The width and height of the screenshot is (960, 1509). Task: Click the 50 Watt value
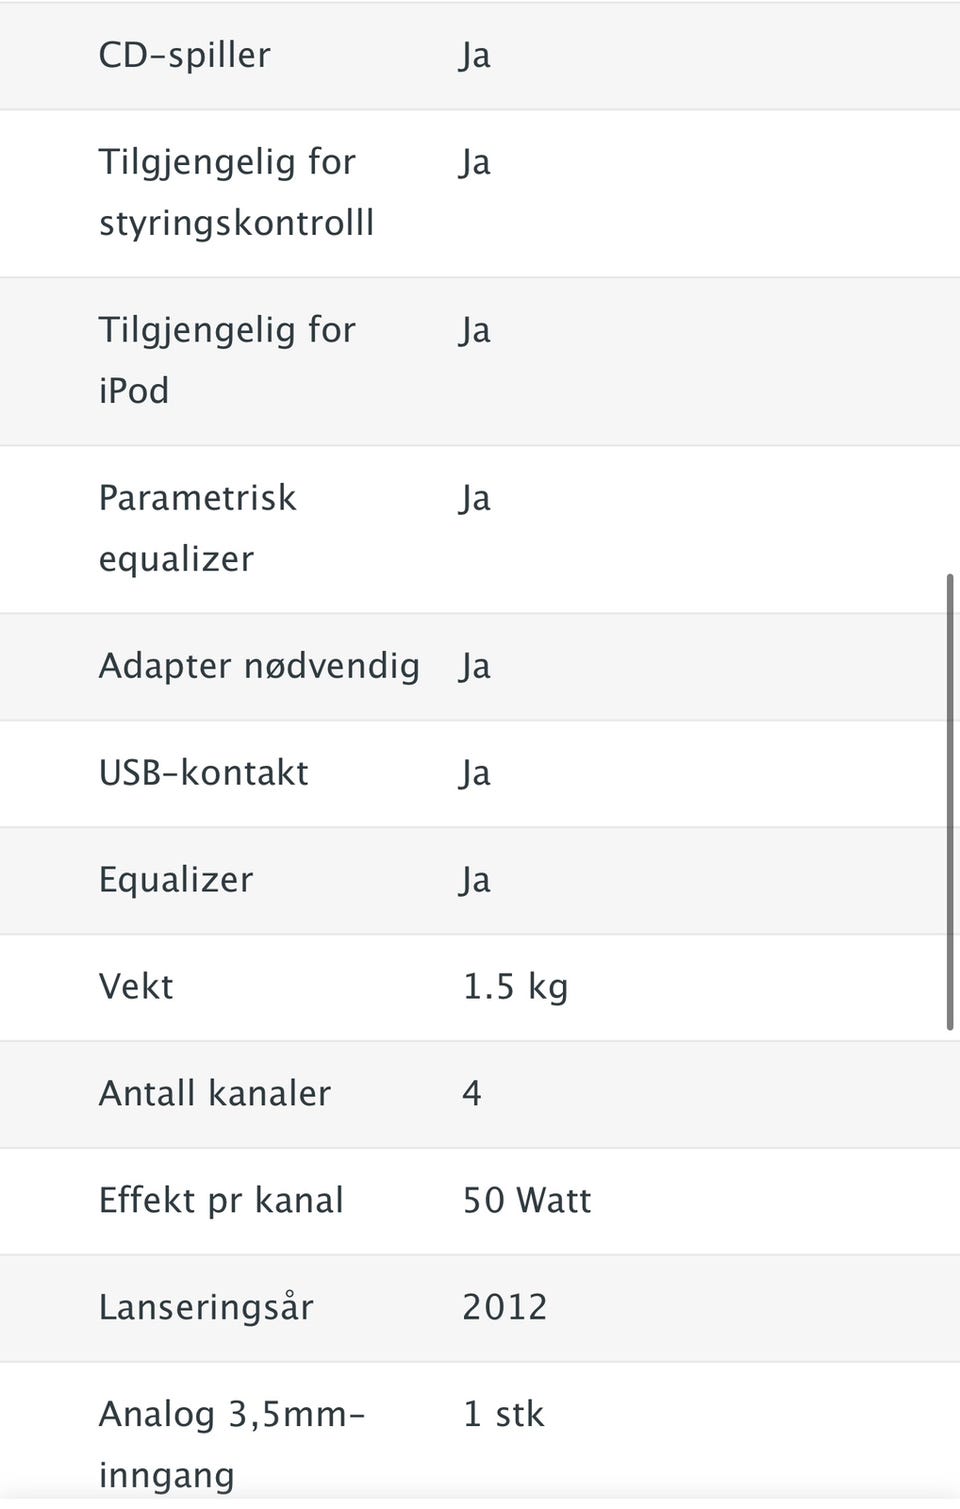[527, 1201]
